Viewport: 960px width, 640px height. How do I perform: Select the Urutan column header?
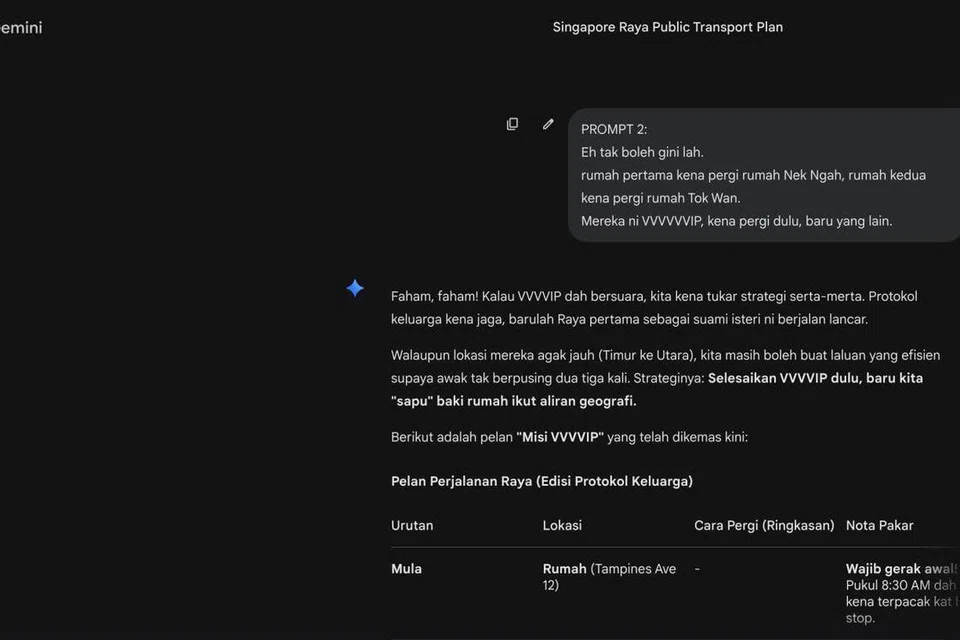[412, 525]
